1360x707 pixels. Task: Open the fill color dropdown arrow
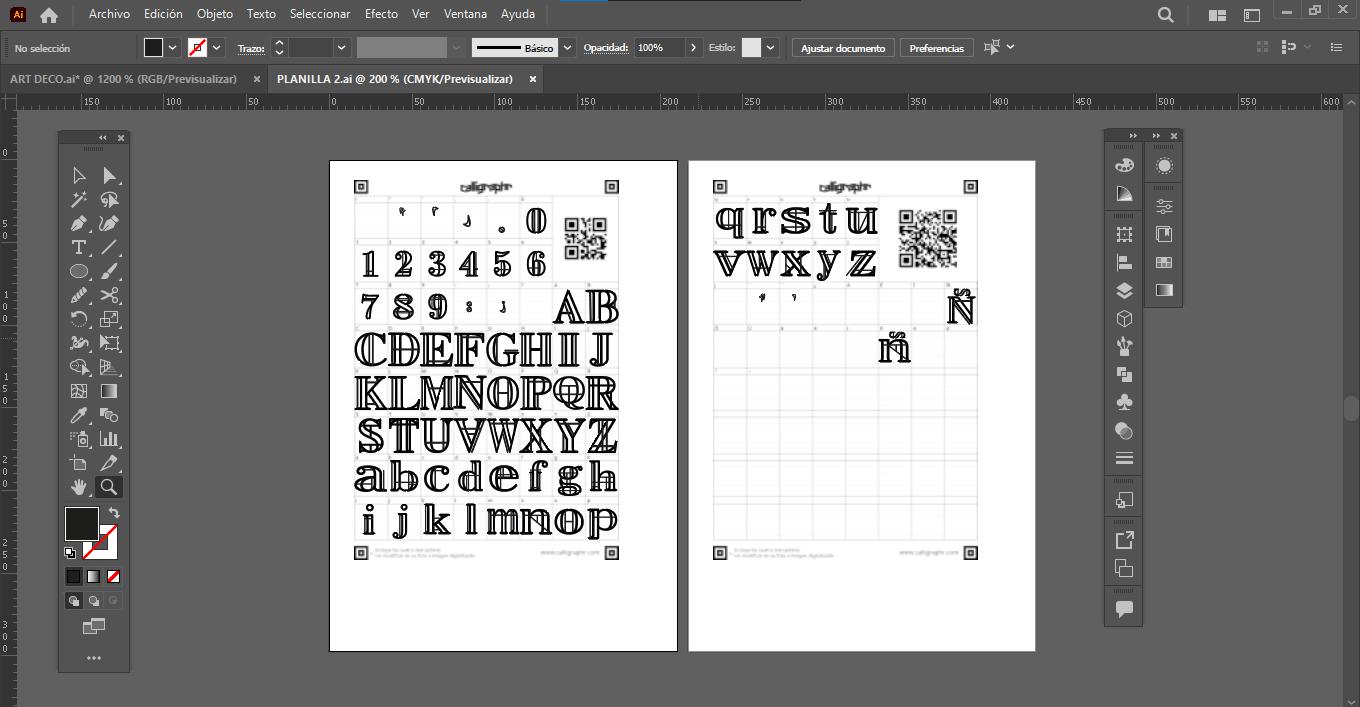173,48
